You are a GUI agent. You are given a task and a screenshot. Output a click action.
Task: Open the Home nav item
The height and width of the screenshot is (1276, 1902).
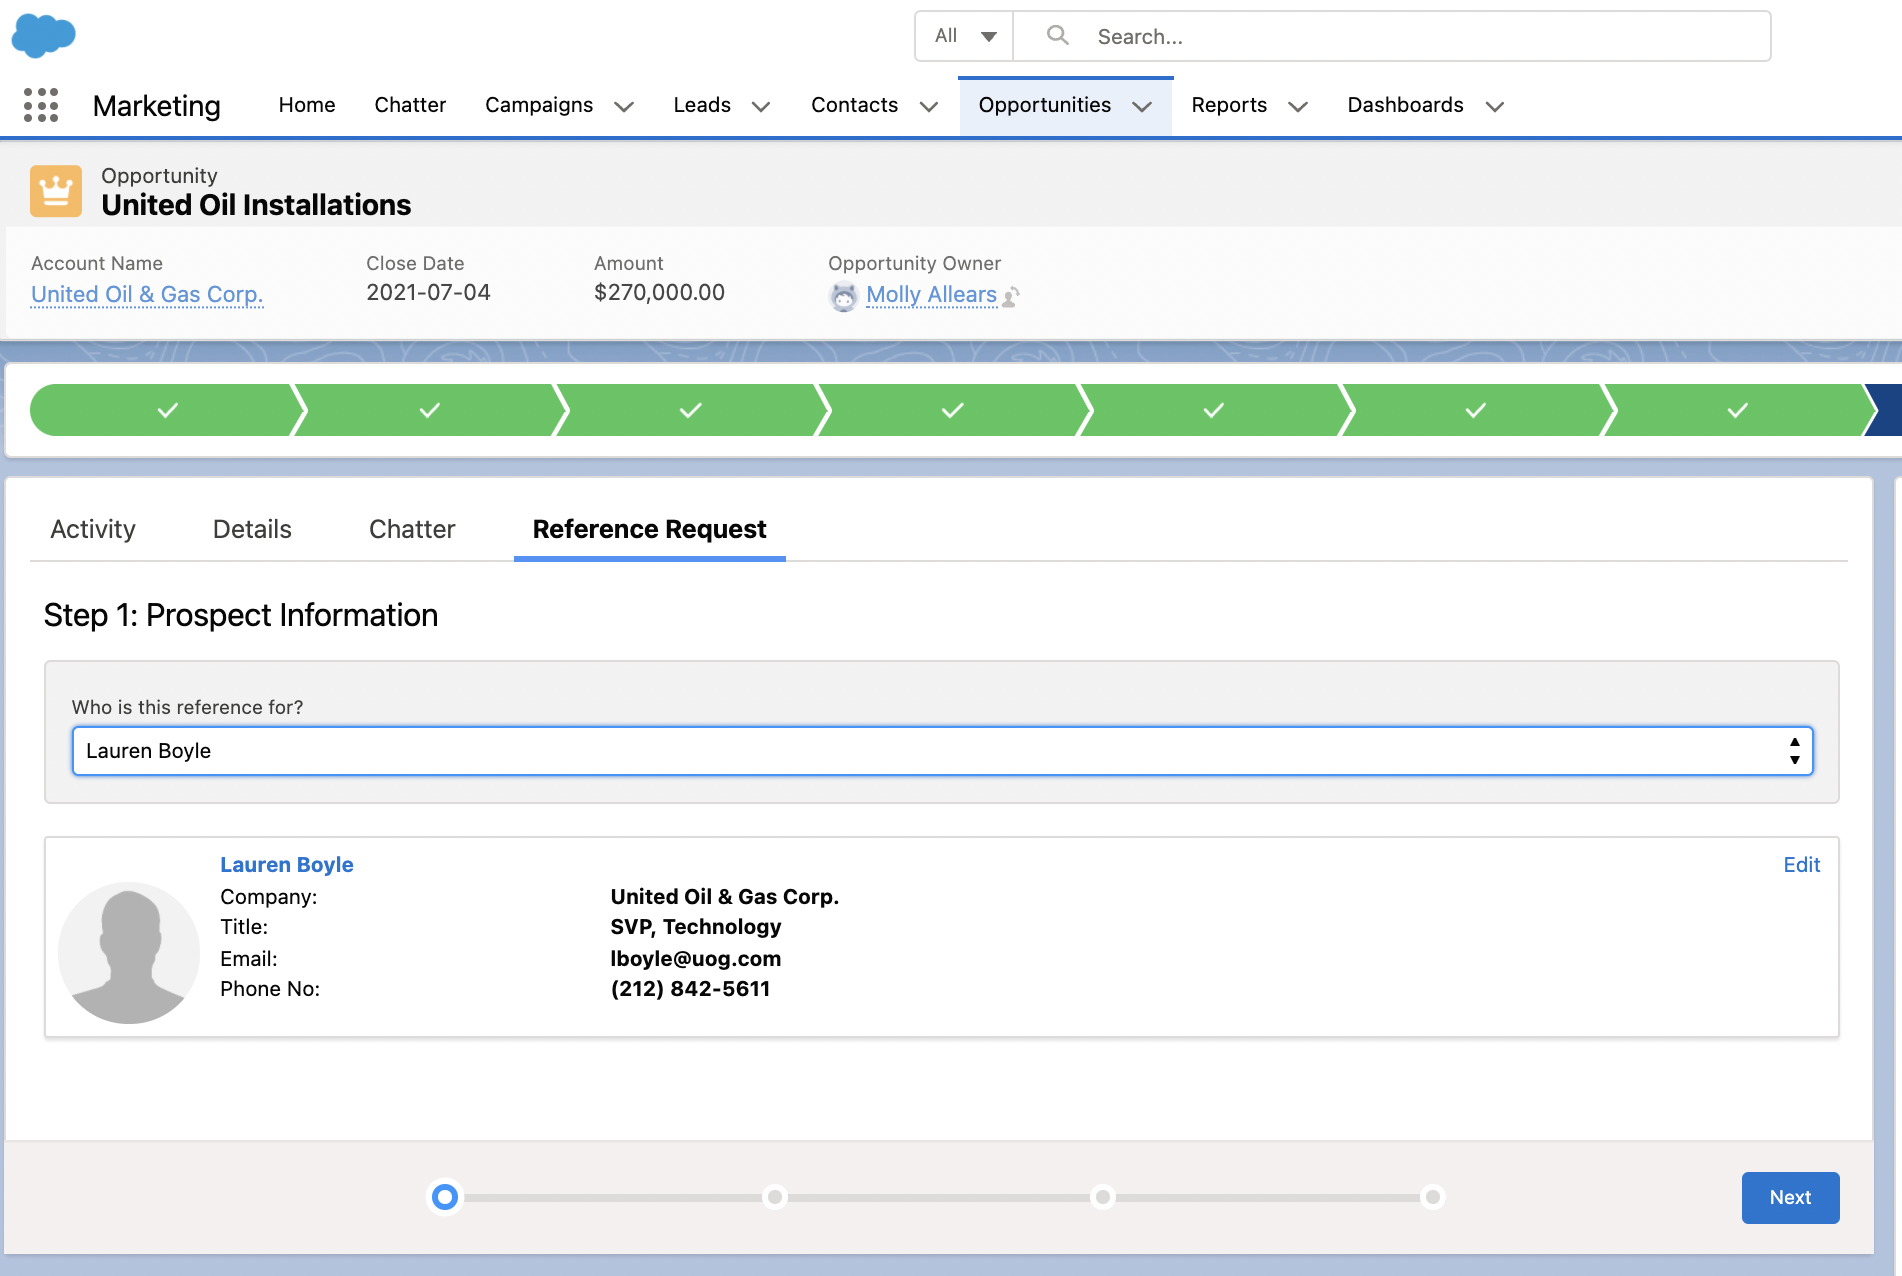pyautogui.click(x=307, y=105)
